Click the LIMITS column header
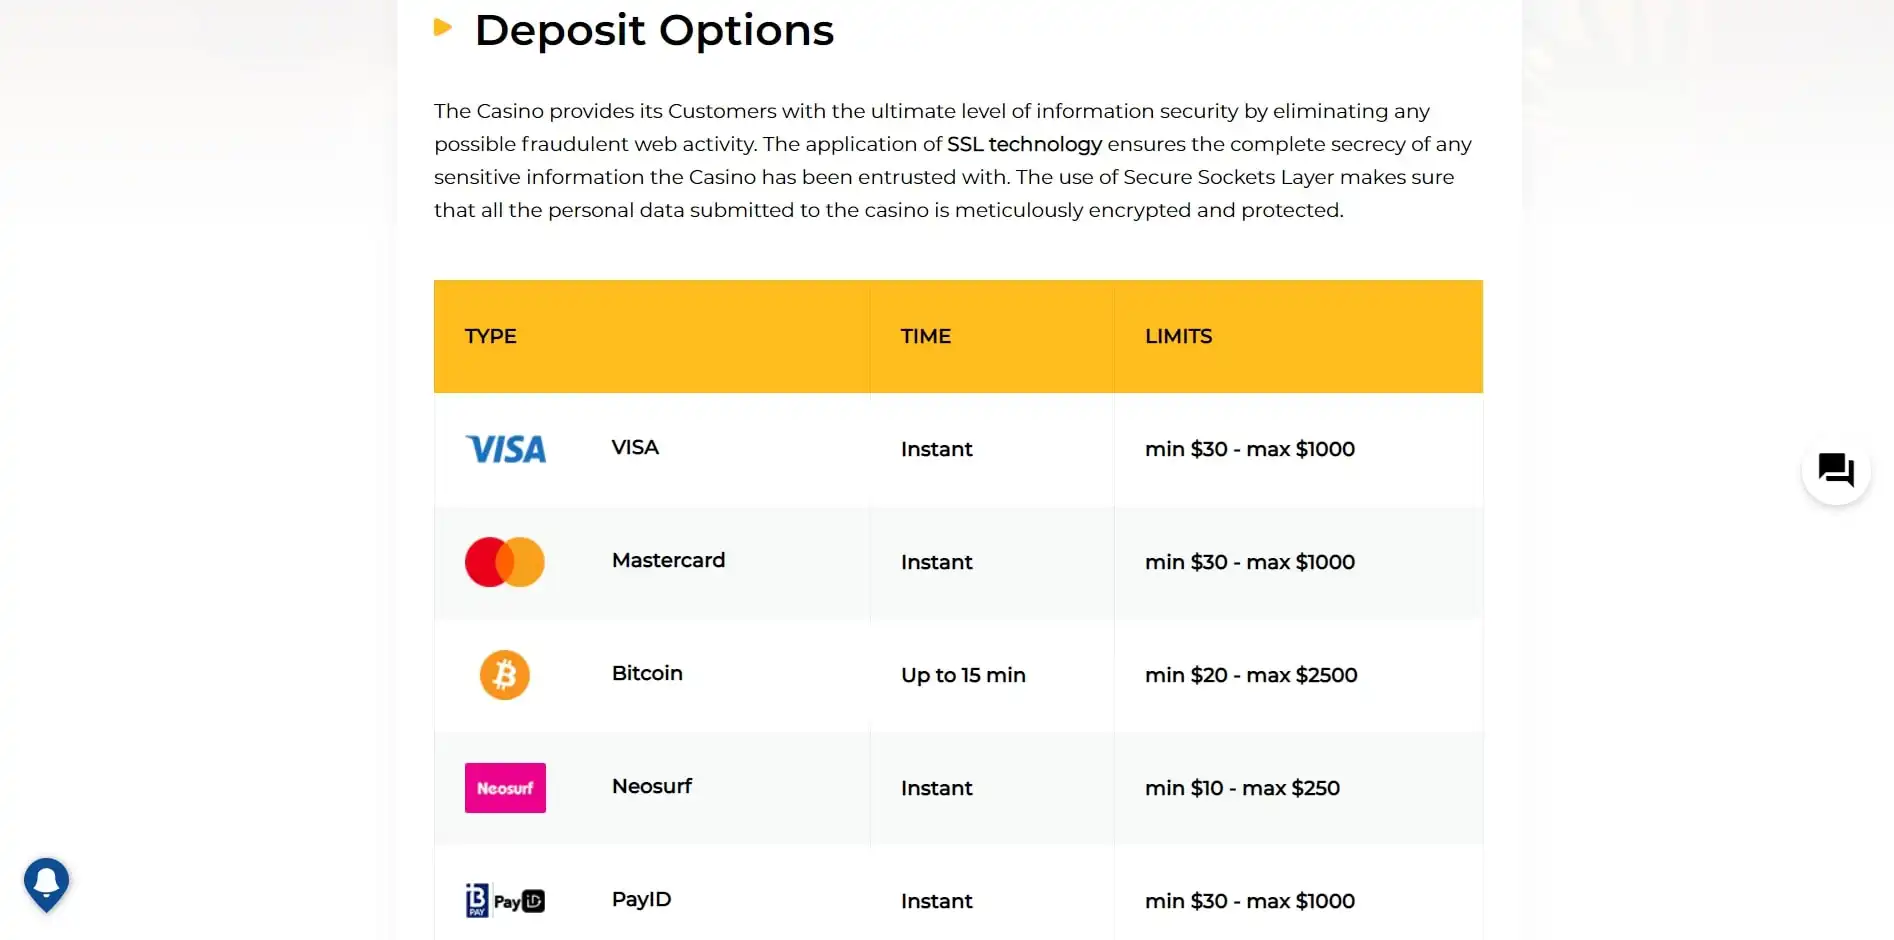This screenshot has height=940, width=1894. pyautogui.click(x=1178, y=337)
